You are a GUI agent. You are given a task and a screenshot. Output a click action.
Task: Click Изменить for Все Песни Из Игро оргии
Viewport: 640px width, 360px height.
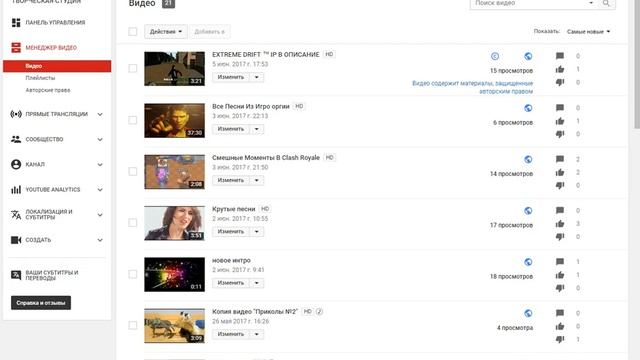pos(231,129)
